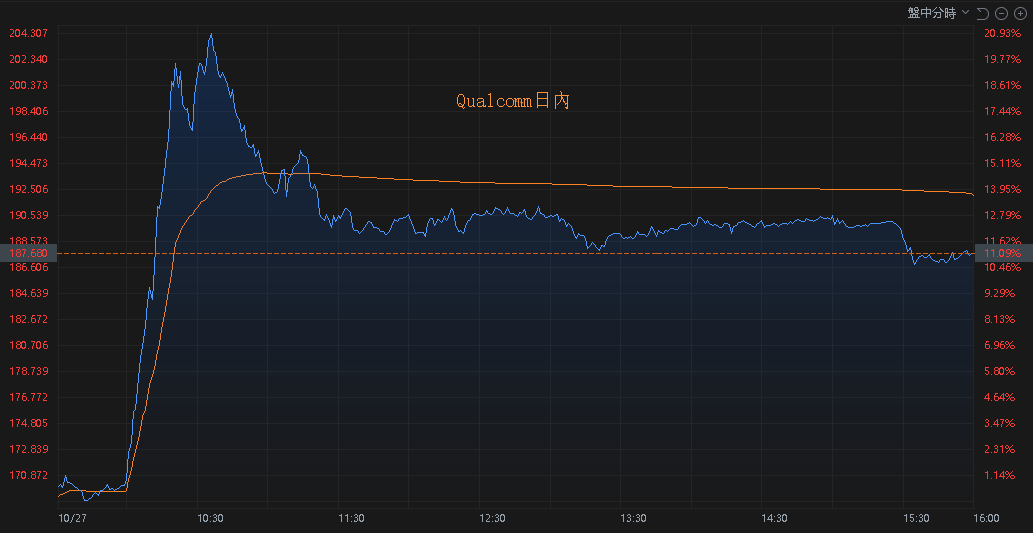Click the 198.406 price axis label
1033x533 pixels.
point(28,111)
